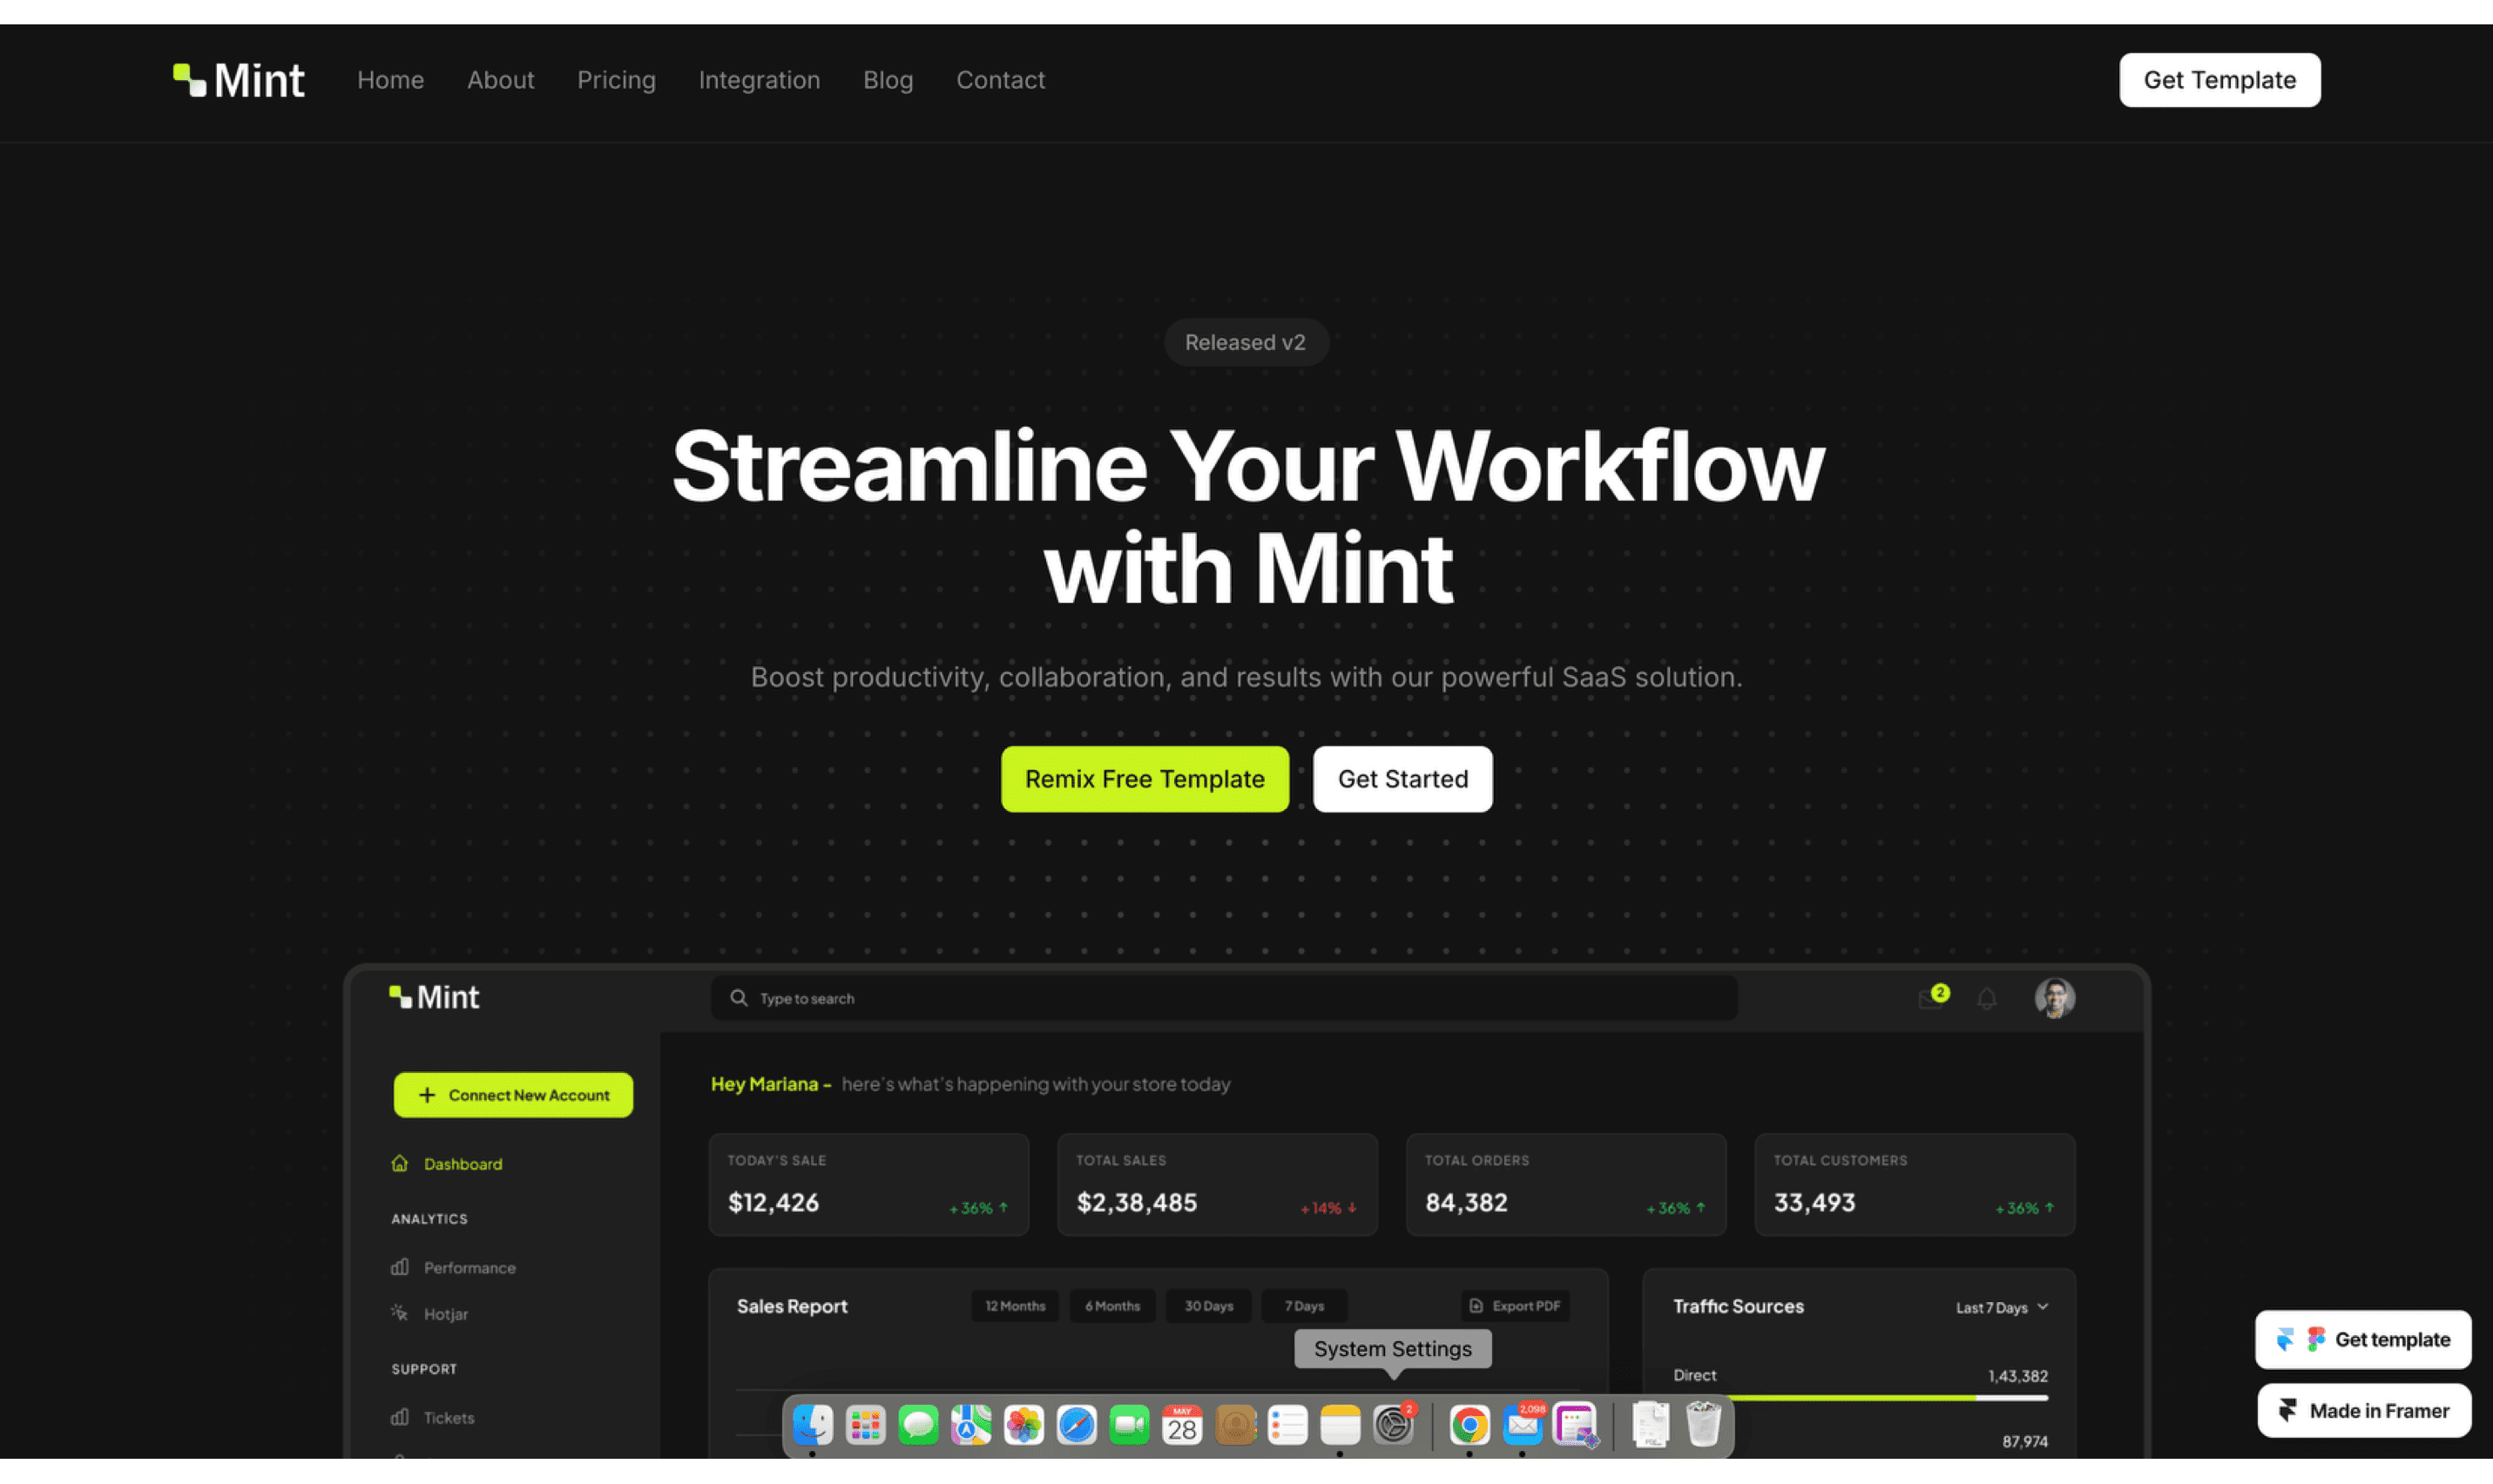Click the notification bell in the dashboard
Image resolution: width=2493 pixels, height=1484 pixels.
tap(1987, 999)
